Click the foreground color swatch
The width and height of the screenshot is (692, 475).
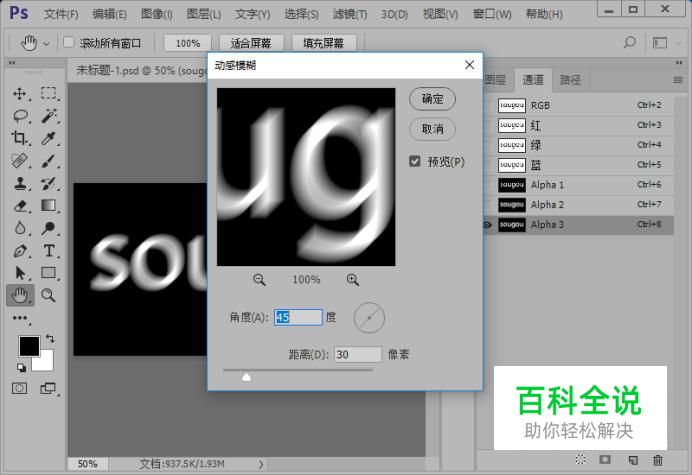[x=29, y=346]
